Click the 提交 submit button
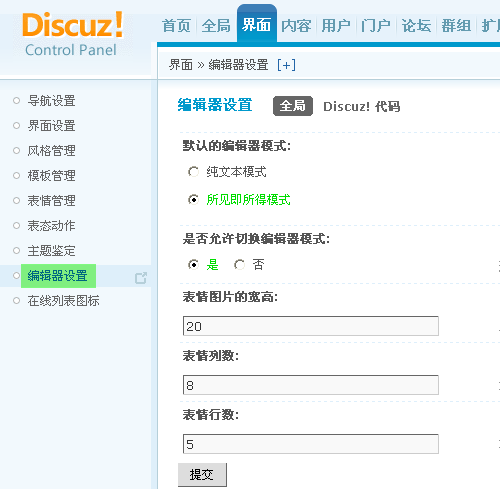 pos(202,475)
